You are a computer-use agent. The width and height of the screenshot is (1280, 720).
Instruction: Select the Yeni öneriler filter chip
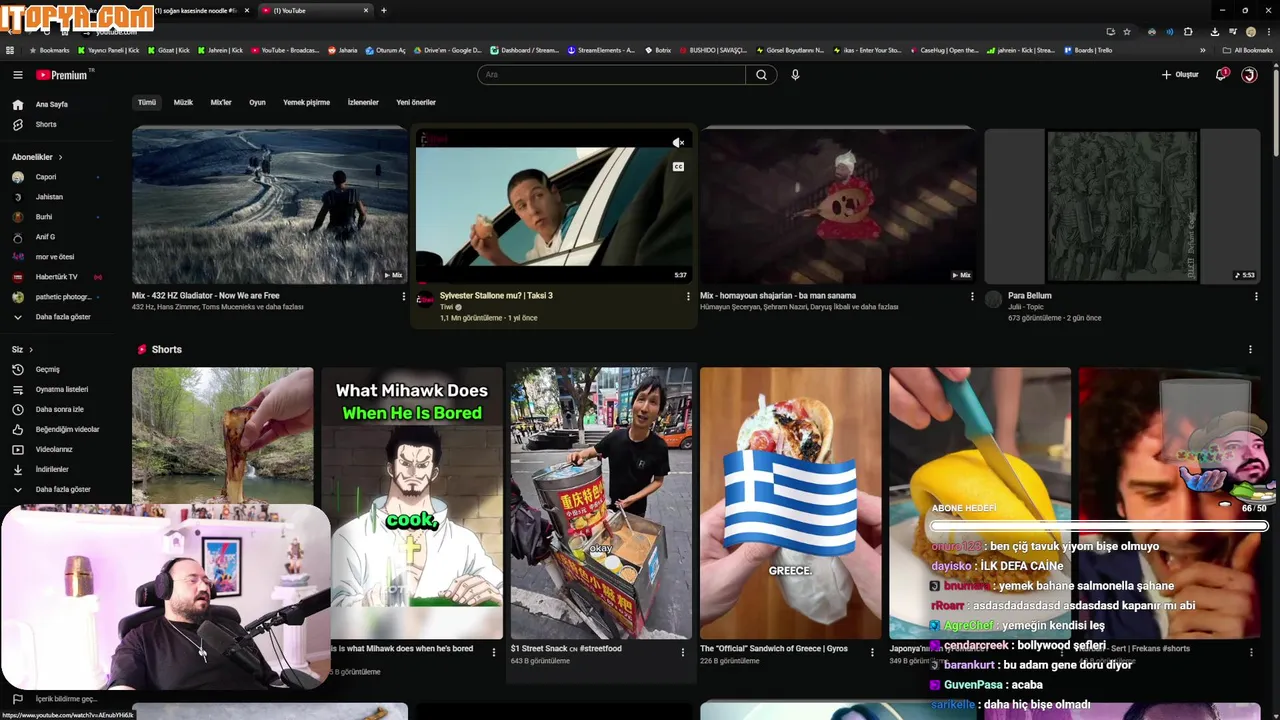[x=416, y=102]
